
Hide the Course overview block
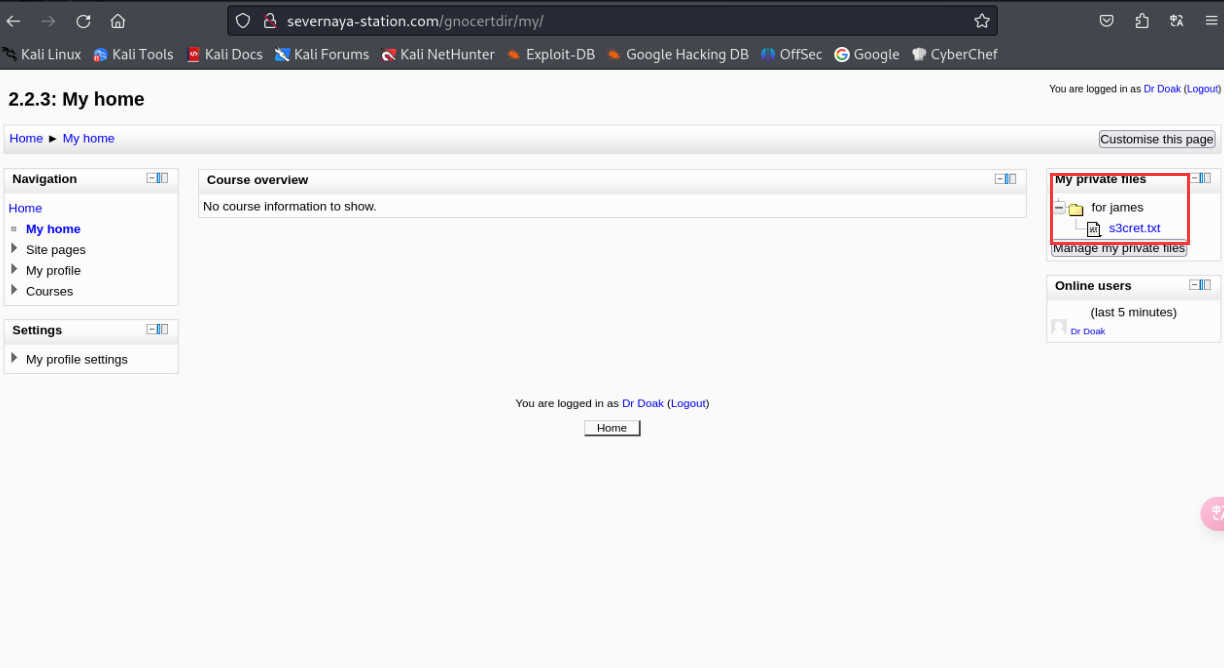(x=1000, y=179)
